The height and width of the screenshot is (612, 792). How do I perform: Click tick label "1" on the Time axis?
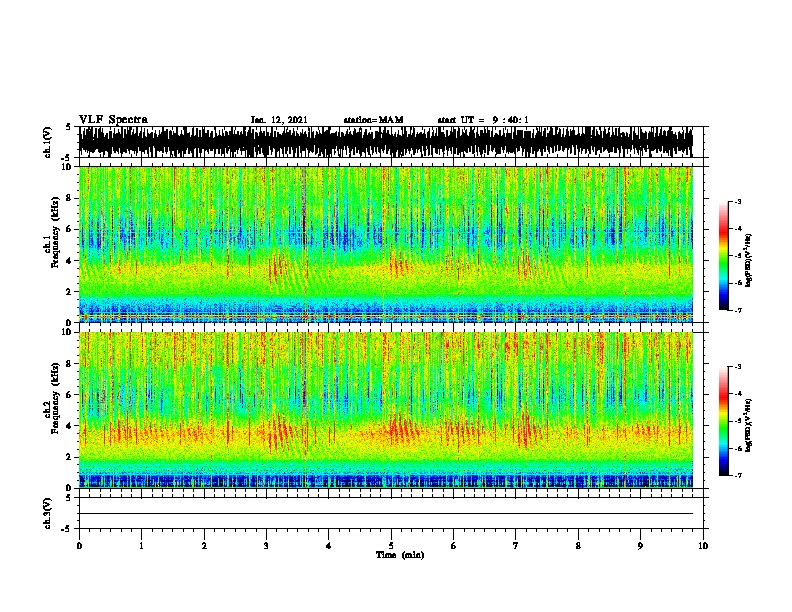click(141, 546)
